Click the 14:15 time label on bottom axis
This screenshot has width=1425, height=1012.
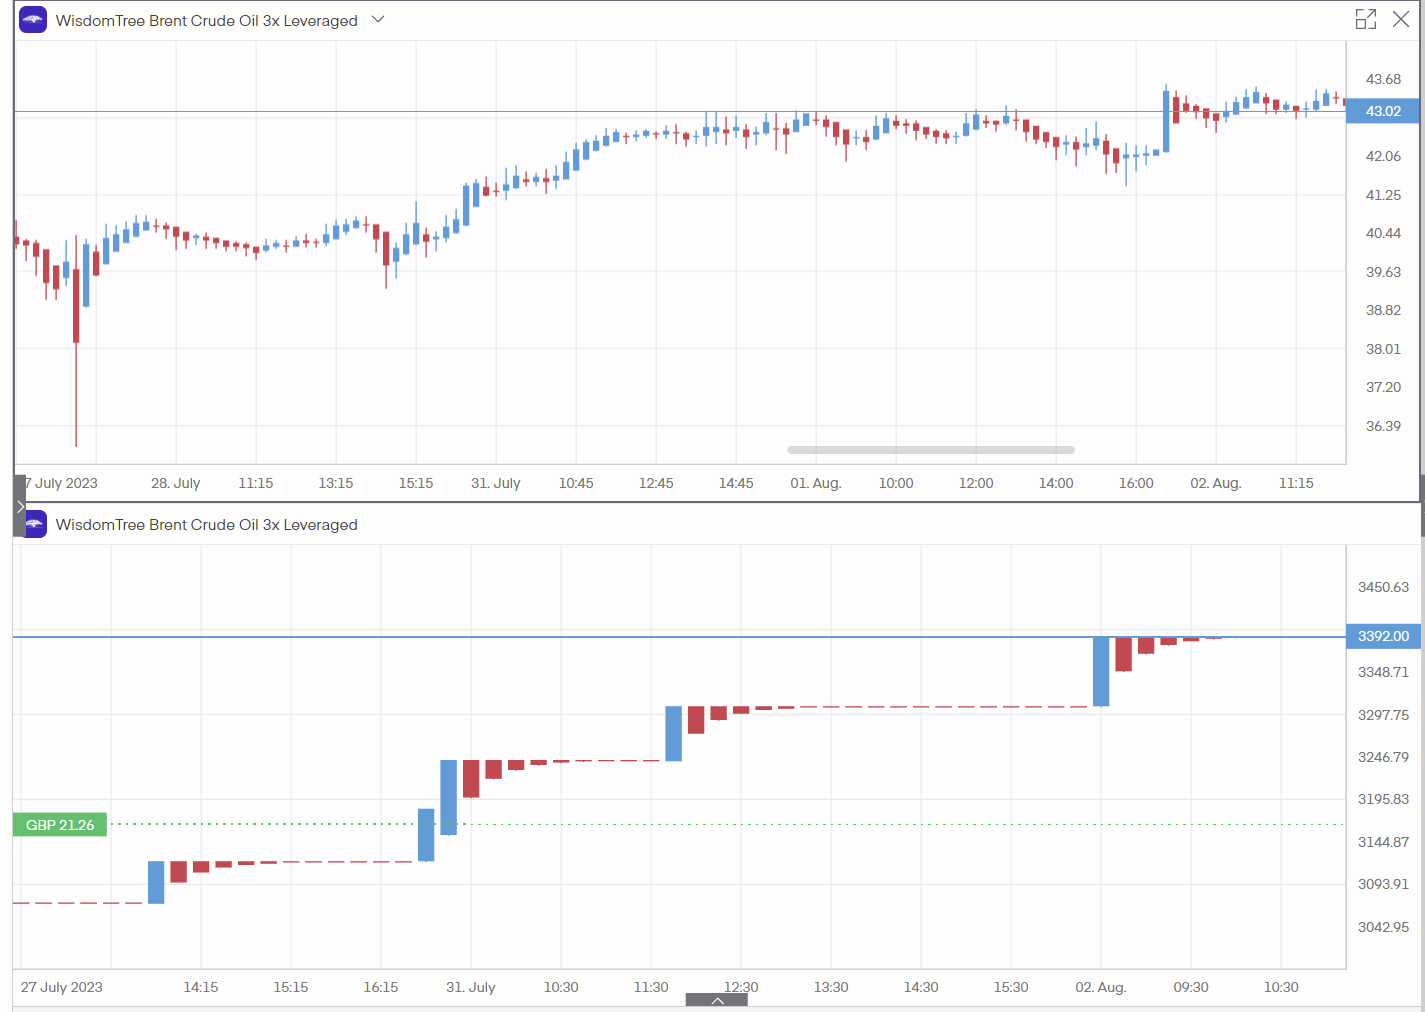coord(201,987)
